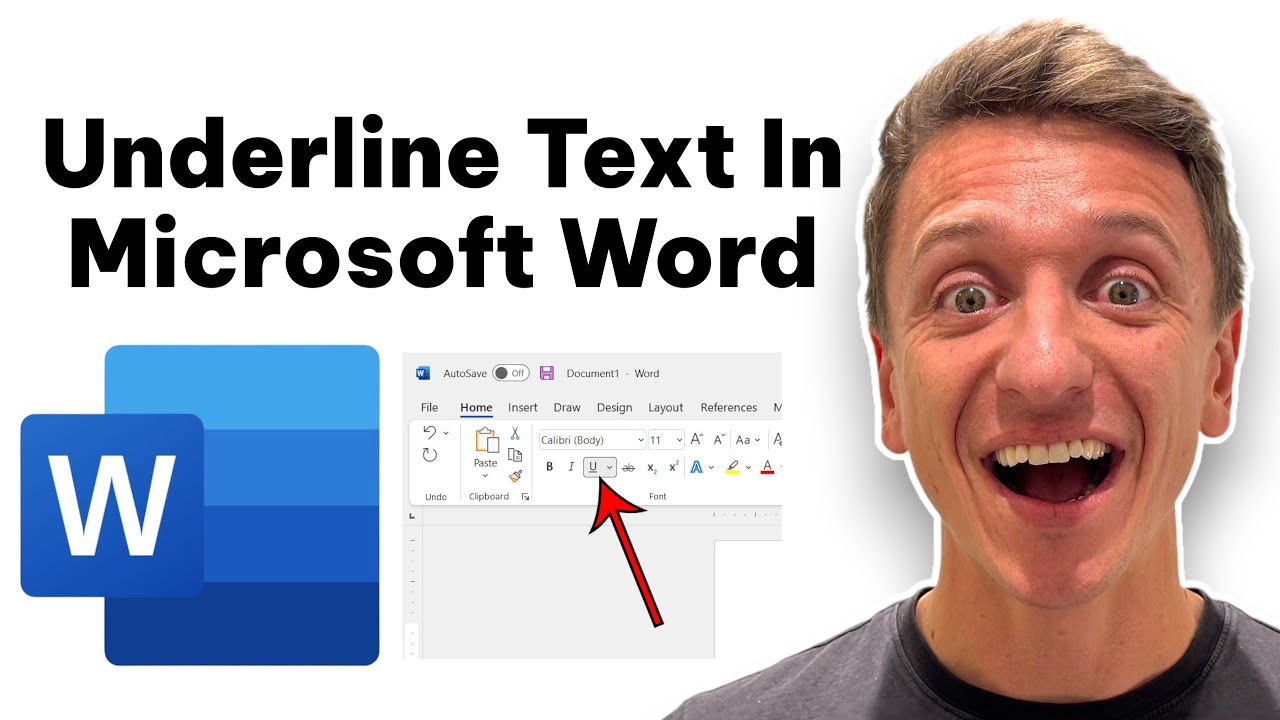Viewport: 1280px width, 720px height.
Task: Switch to the Insert tab
Action: pos(523,407)
